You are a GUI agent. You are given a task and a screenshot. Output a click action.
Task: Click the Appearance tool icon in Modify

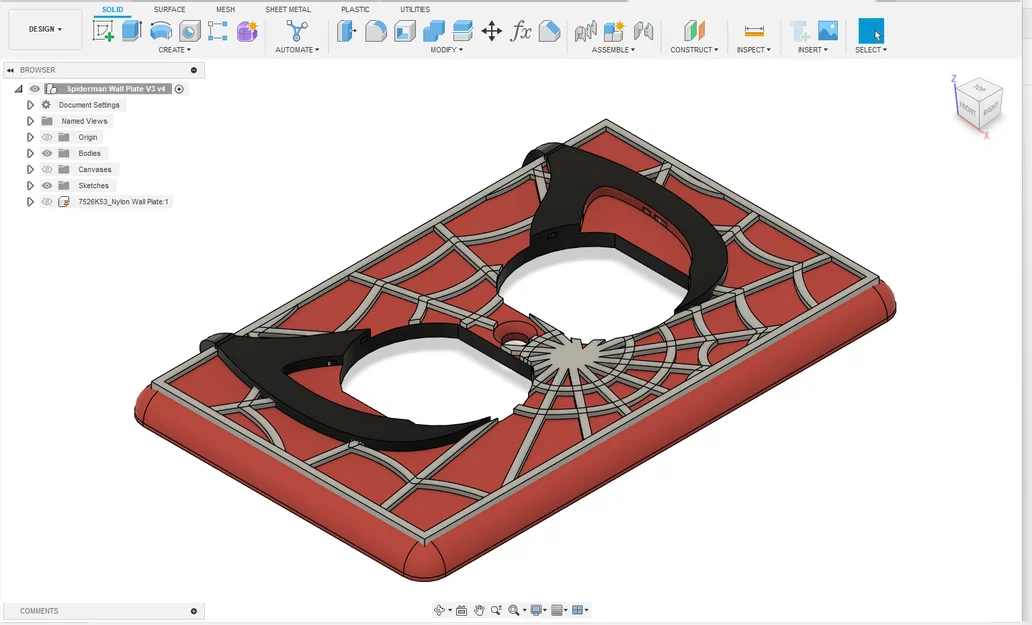[550, 30]
